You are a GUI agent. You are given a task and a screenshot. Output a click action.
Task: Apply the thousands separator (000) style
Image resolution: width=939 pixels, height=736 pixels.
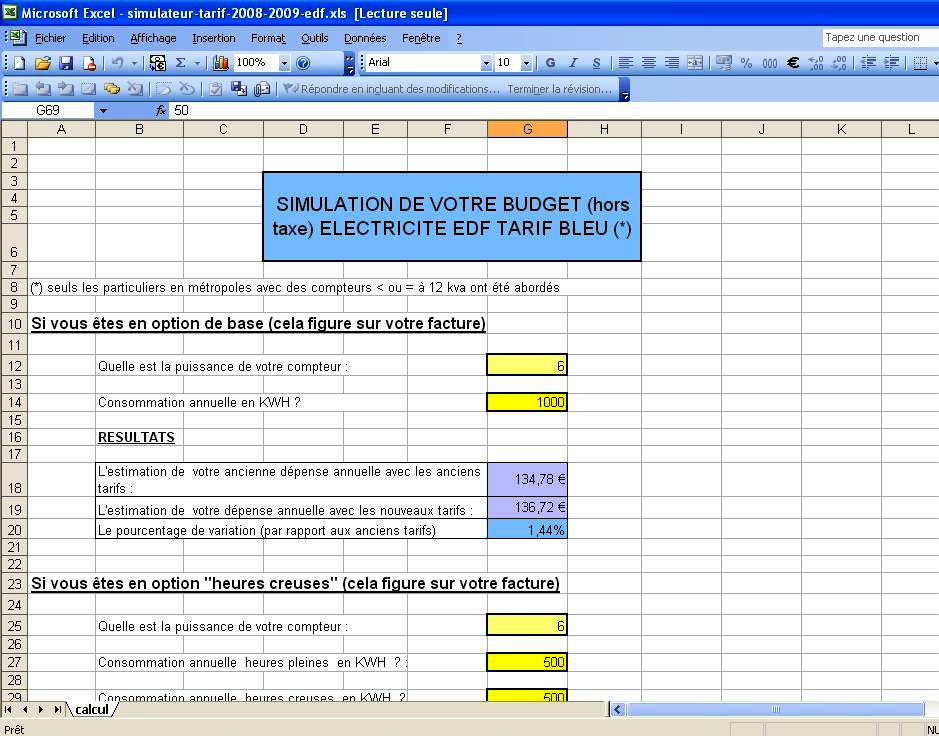click(x=770, y=63)
